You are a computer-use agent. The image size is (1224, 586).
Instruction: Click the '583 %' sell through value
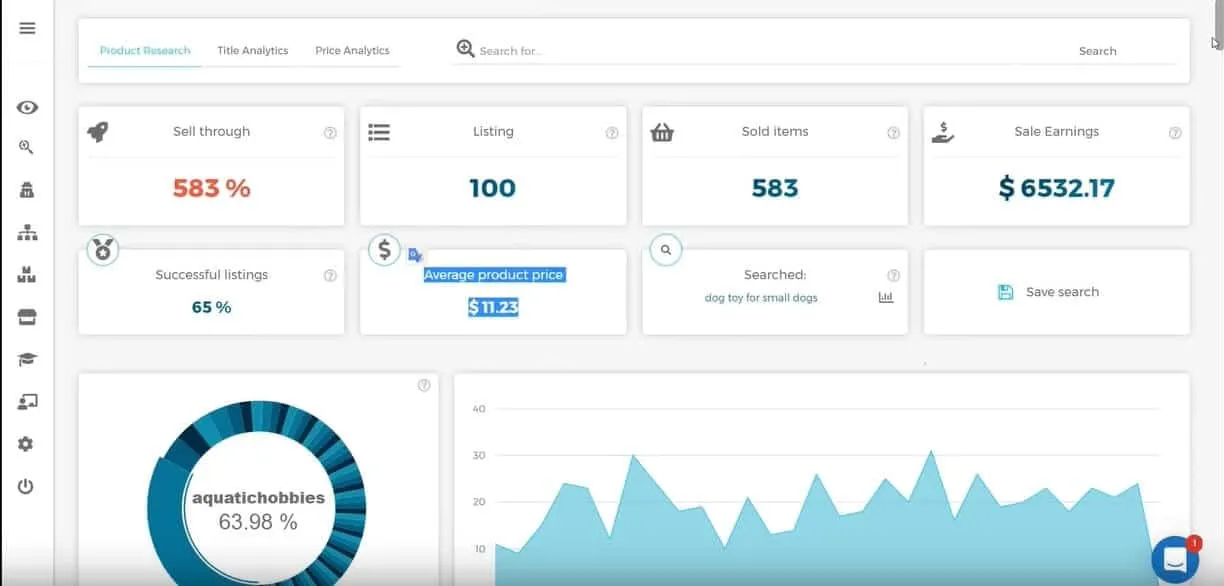(x=211, y=188)
